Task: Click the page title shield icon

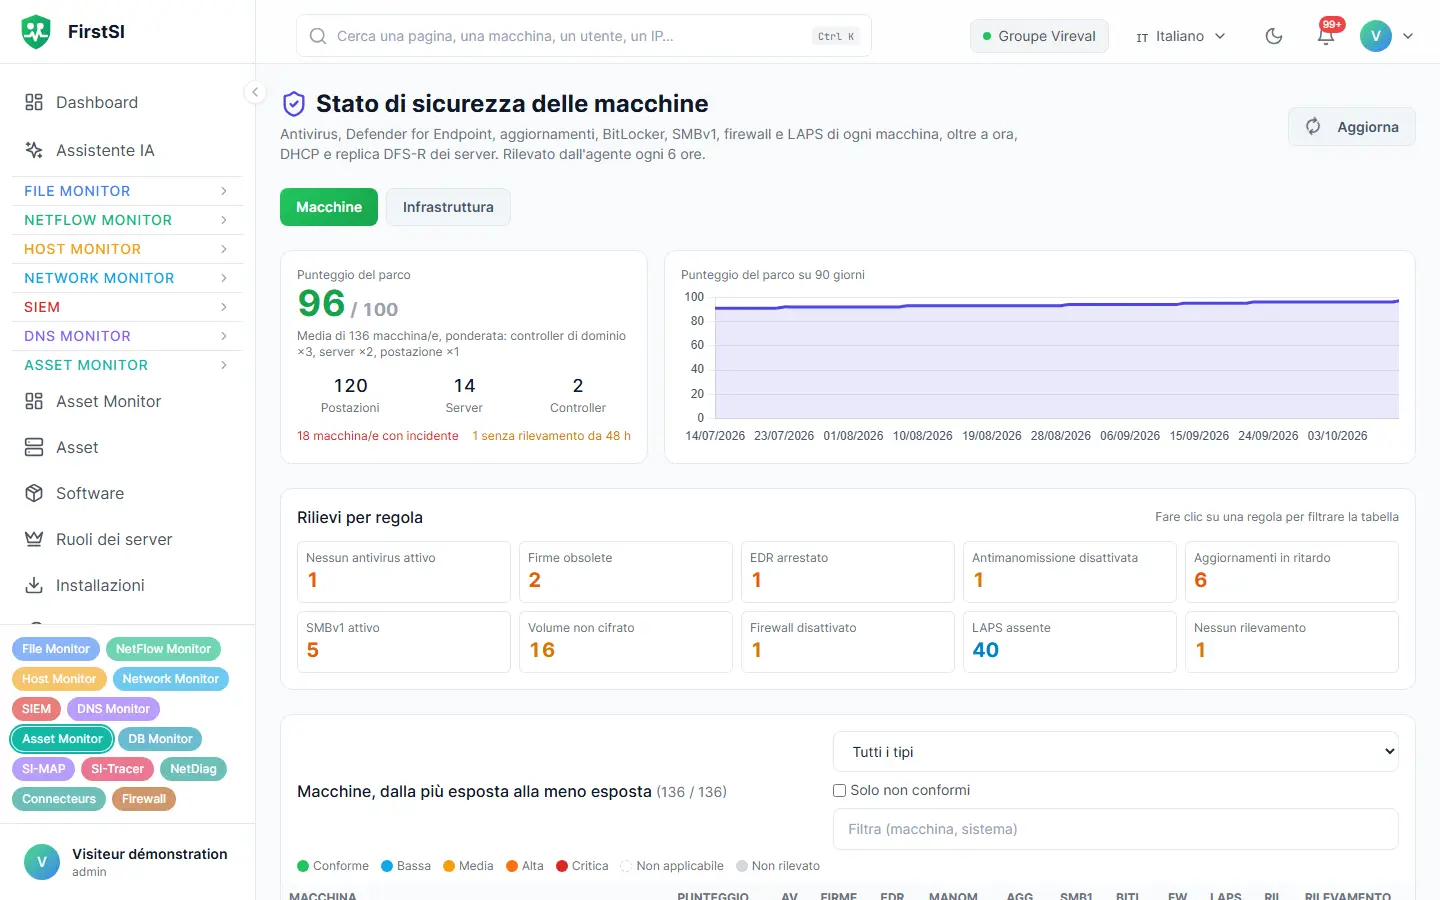Action: pyautogui.click(x=294, y=104)
